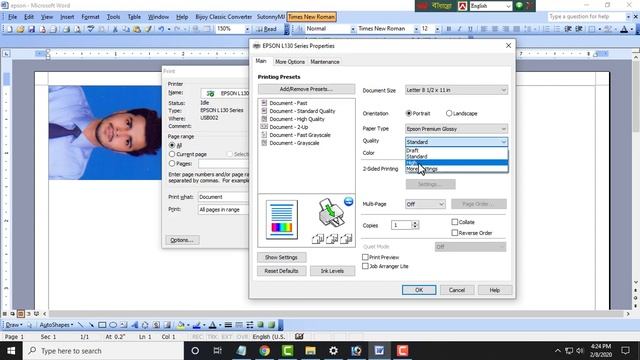Click the Bold formatting icon

[449, 29]
